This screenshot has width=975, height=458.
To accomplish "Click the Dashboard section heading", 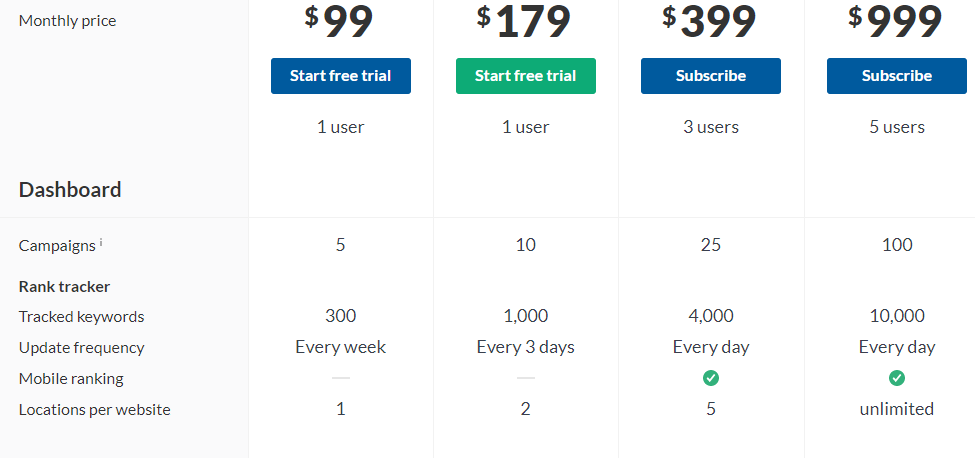I will tap(70, 190).
